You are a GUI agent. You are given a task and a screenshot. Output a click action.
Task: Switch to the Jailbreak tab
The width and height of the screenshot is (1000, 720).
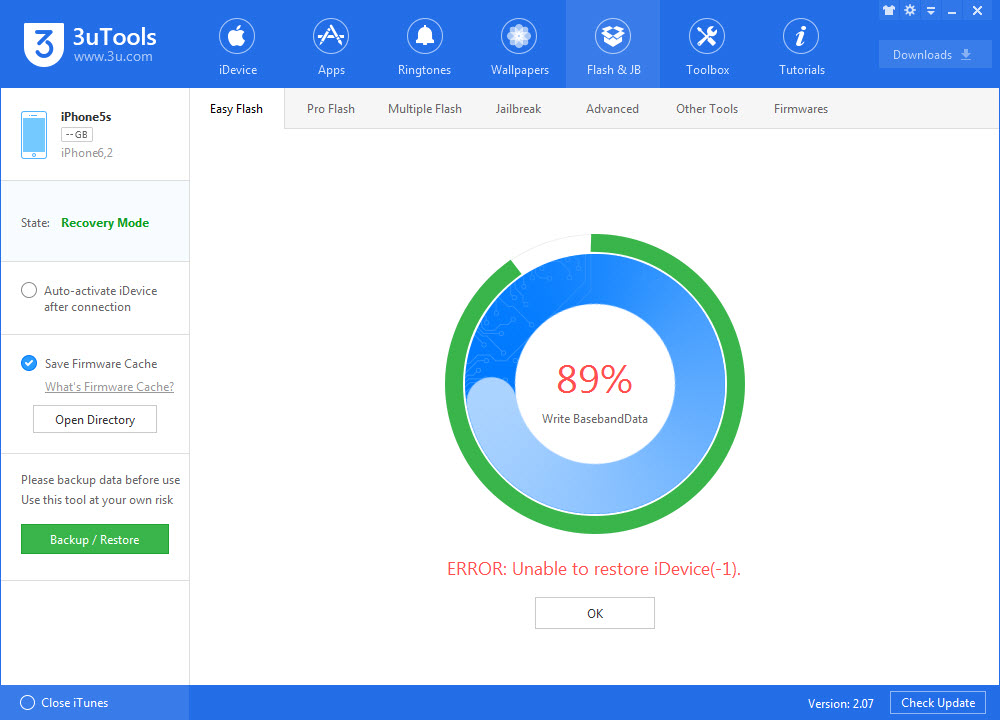click(518, 109)
